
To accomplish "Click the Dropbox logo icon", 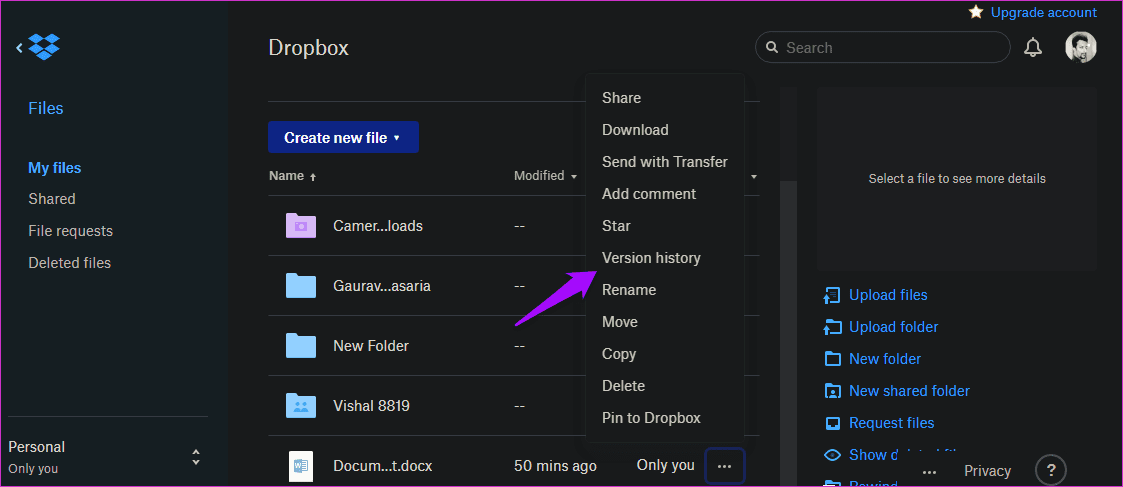I will click(x=44, y=47).
